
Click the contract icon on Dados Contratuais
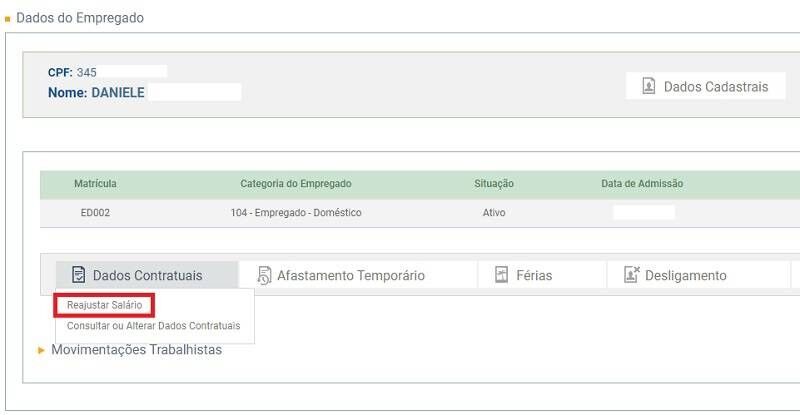78,275
